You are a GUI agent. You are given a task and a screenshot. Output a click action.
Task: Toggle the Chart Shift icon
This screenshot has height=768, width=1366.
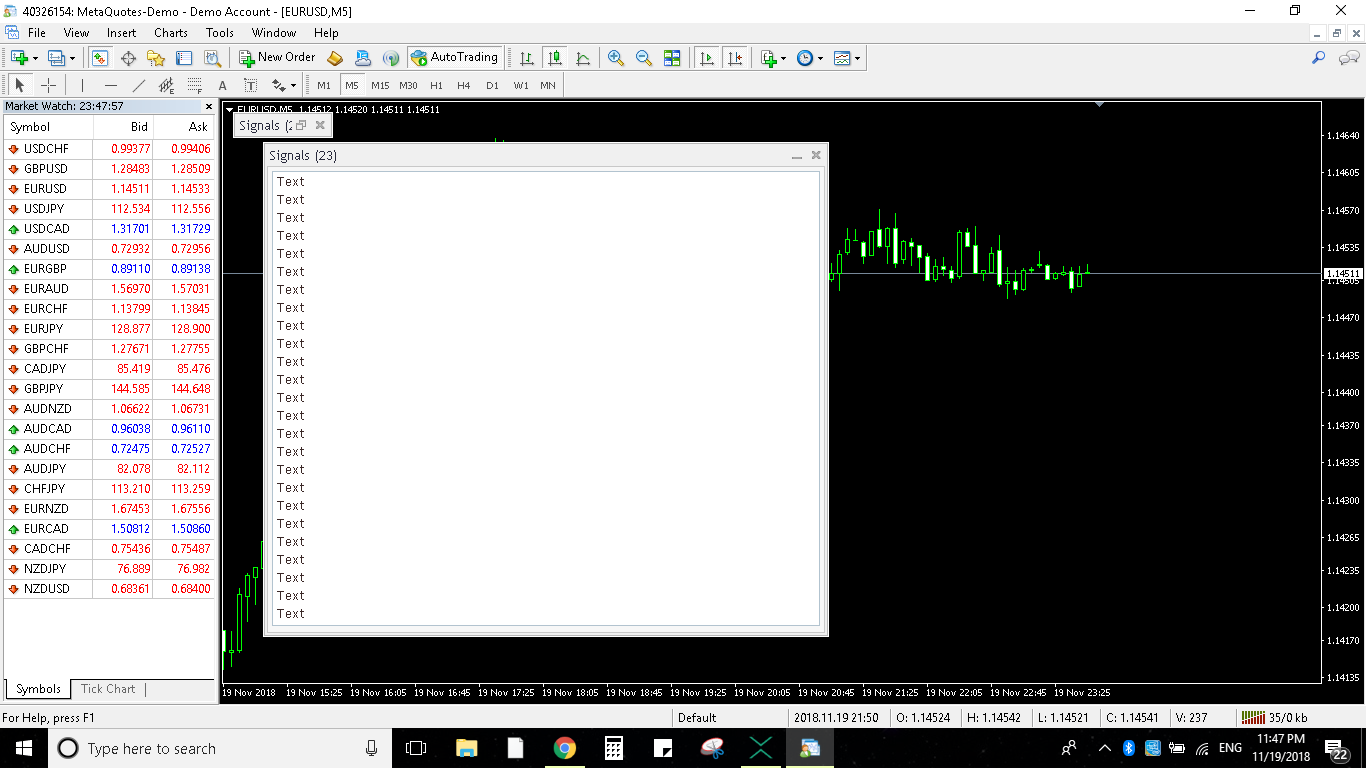pos(735,58)
